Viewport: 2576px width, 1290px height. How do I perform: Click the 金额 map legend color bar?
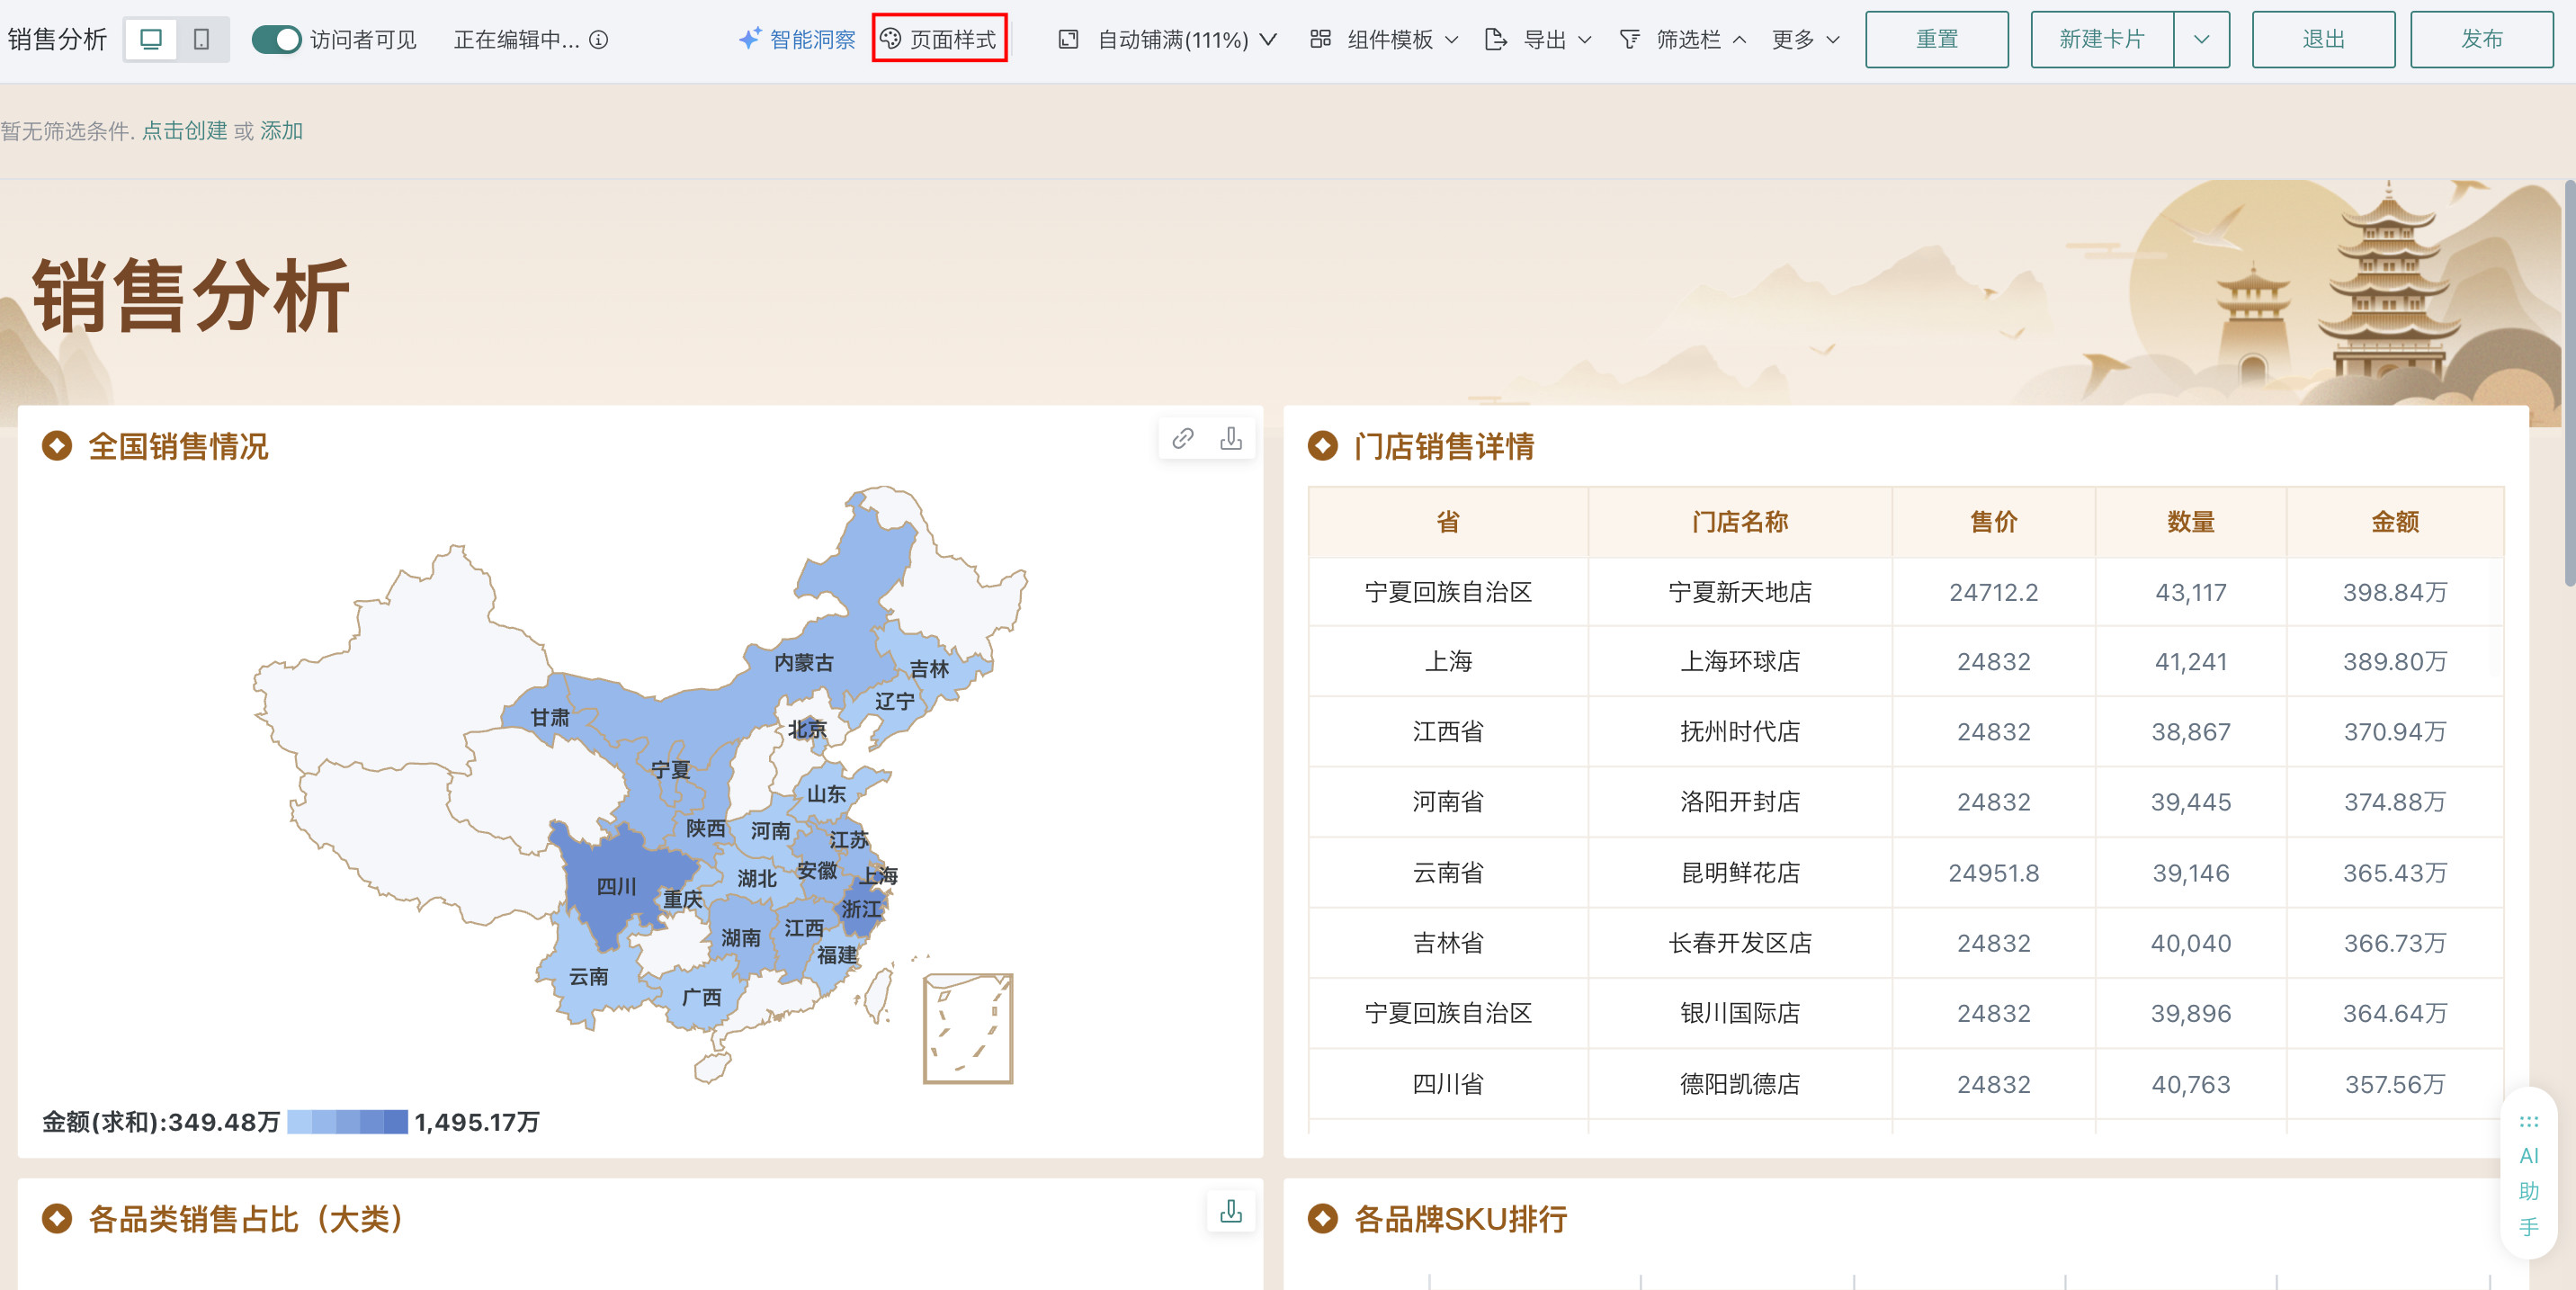pos(347,1122)
